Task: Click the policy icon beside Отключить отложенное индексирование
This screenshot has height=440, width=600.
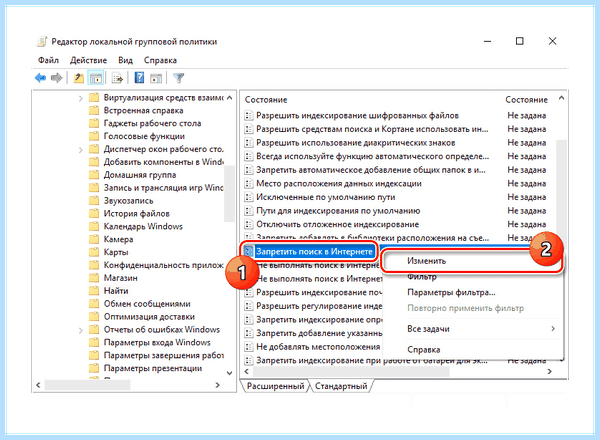Action: tap(249, 224)
